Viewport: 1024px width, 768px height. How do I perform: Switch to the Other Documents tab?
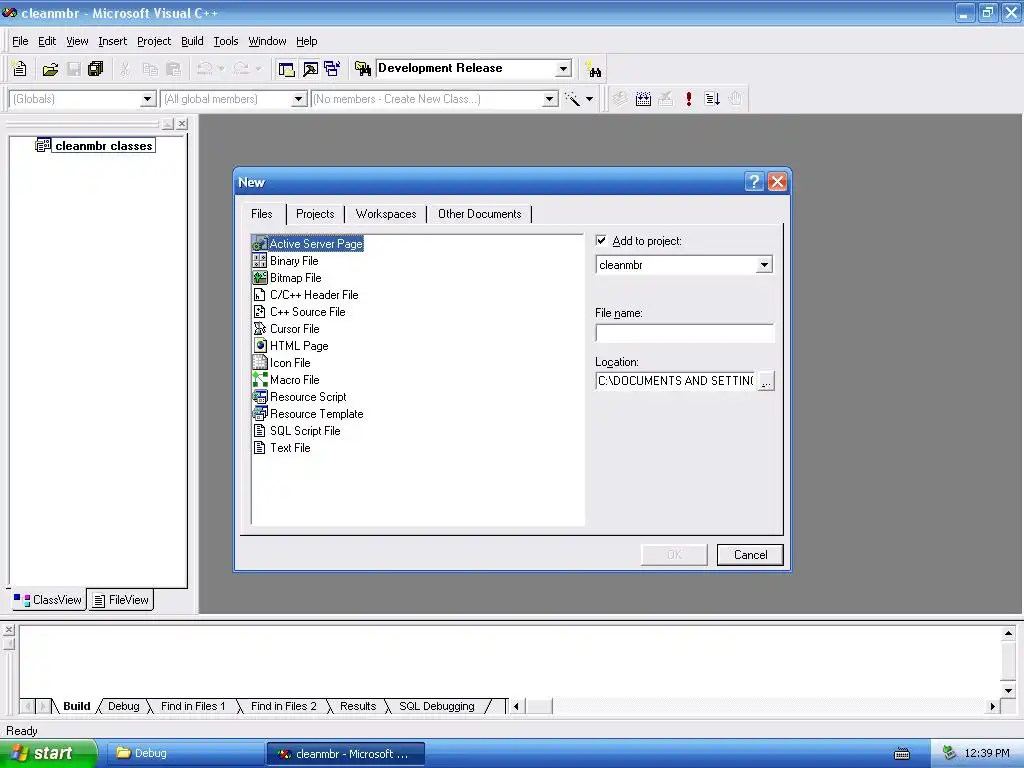tap(479, 214)
